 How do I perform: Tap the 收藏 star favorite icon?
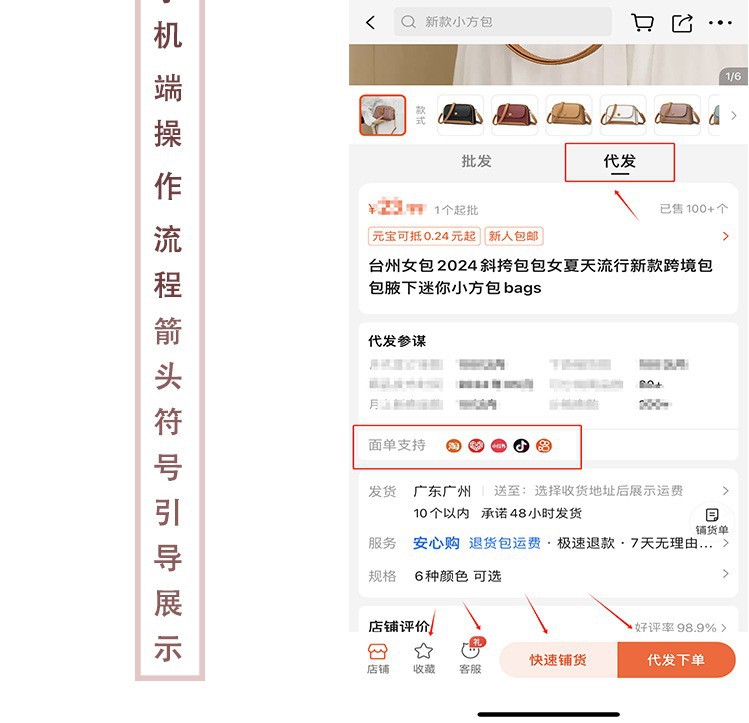(424, 659)
